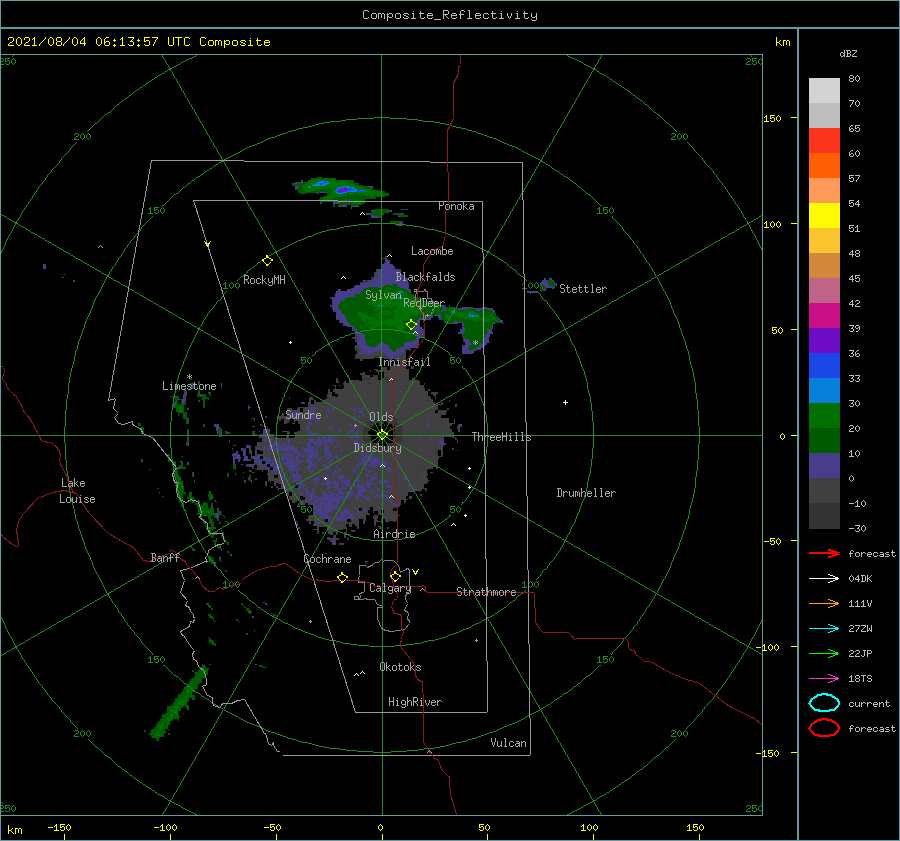Click the cyan 27ZW arrow legend icon
The width and height of the screenshot is (900, 841).
click(x=824, y=629)
